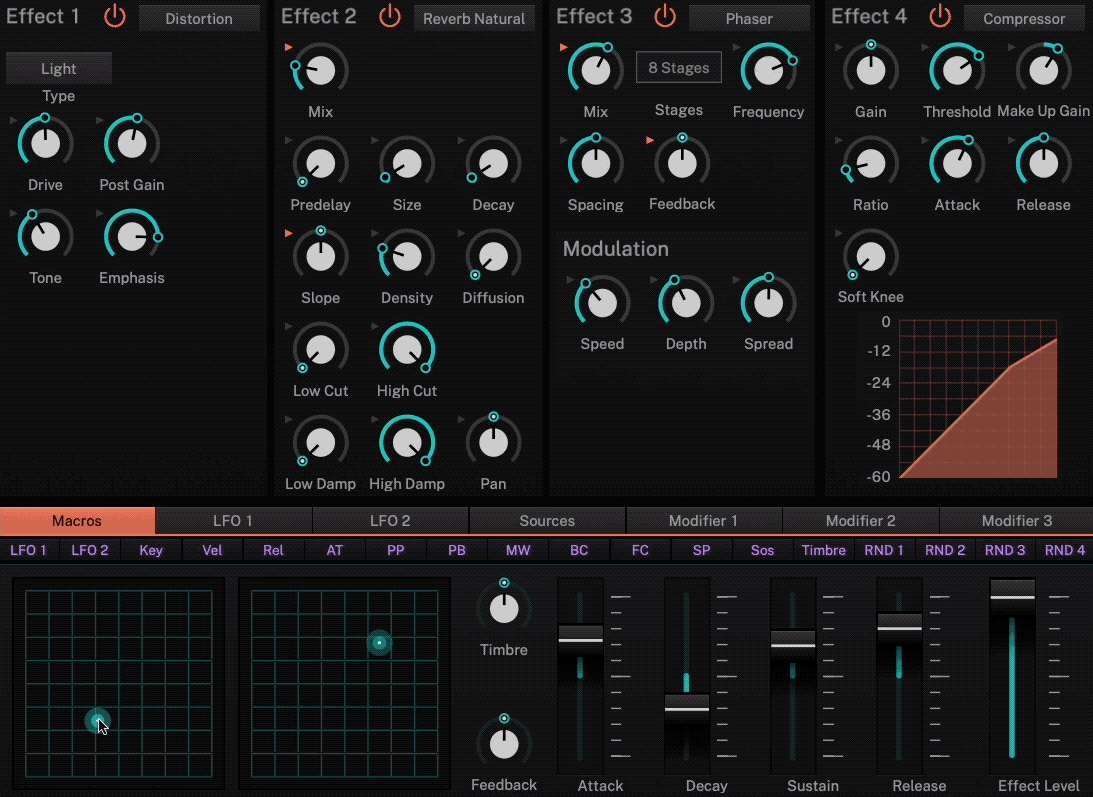Click the Decay envelope slider handle

[x=687, y=708]
